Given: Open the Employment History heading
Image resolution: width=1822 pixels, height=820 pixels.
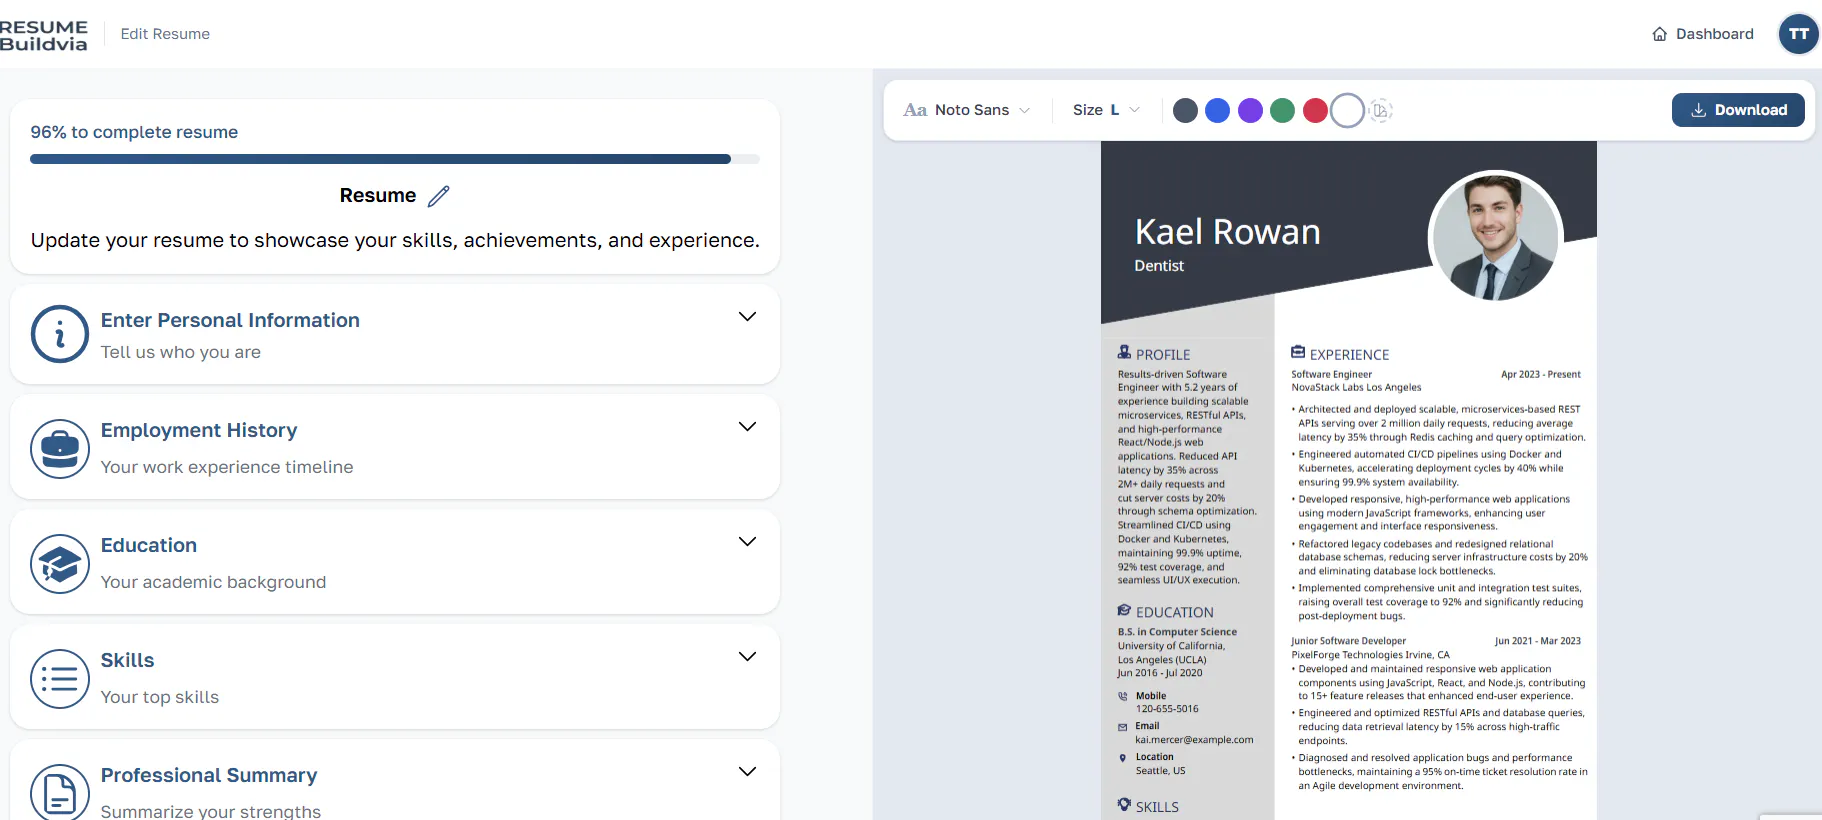Looking at the screenshot, I should 199,430.
